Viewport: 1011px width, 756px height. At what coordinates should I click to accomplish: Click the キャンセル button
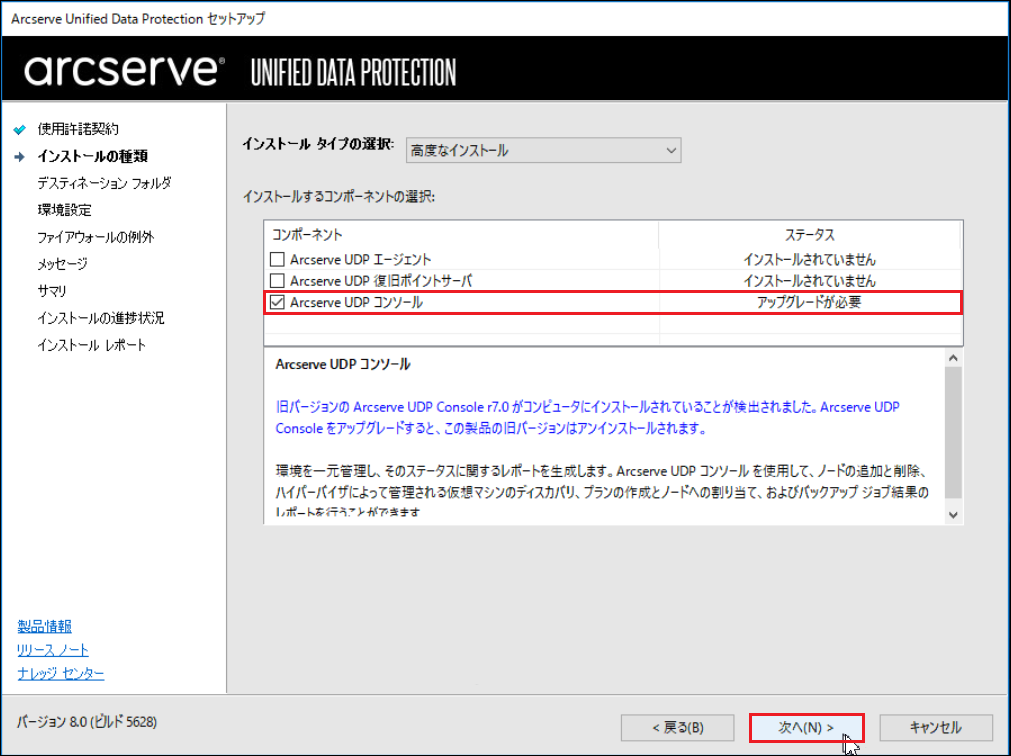point(936,728)
